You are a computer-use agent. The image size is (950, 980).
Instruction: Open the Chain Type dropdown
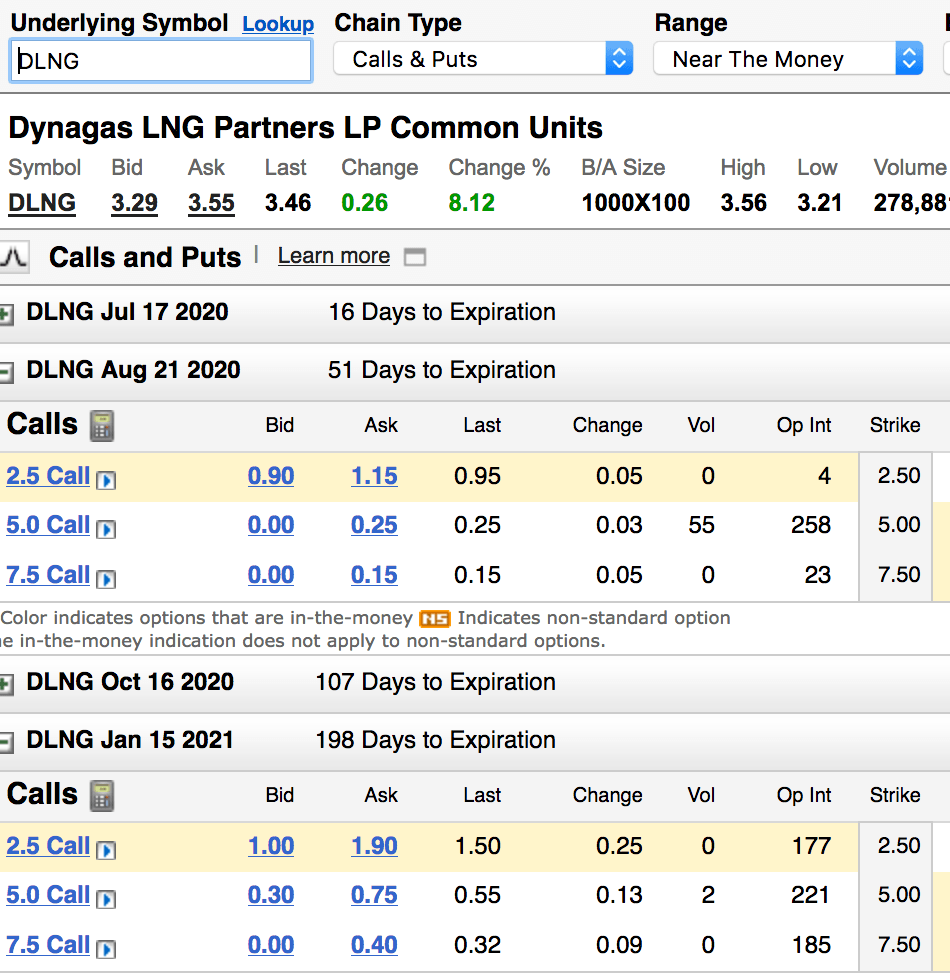click(484, 59)
